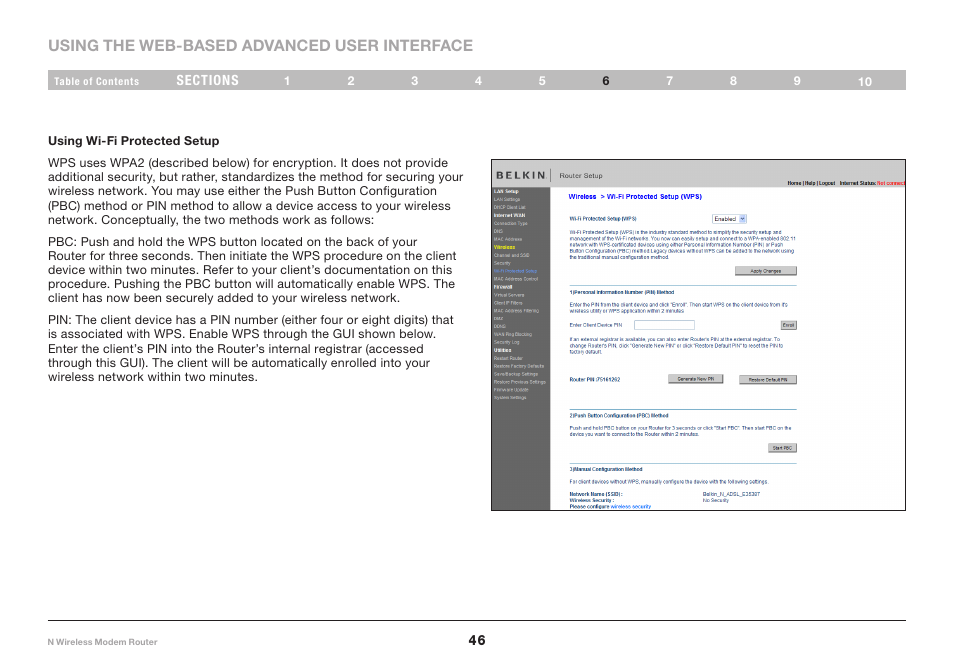The image size is (954, 668).
Task: Click the Restore Default PIN button
Action: 768,380
